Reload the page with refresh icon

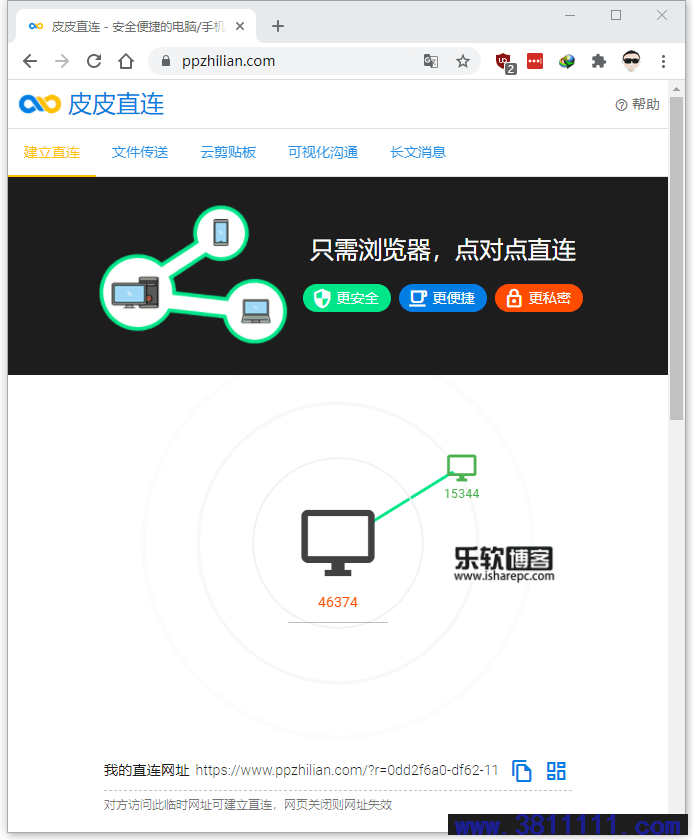(x=94, y=61)
